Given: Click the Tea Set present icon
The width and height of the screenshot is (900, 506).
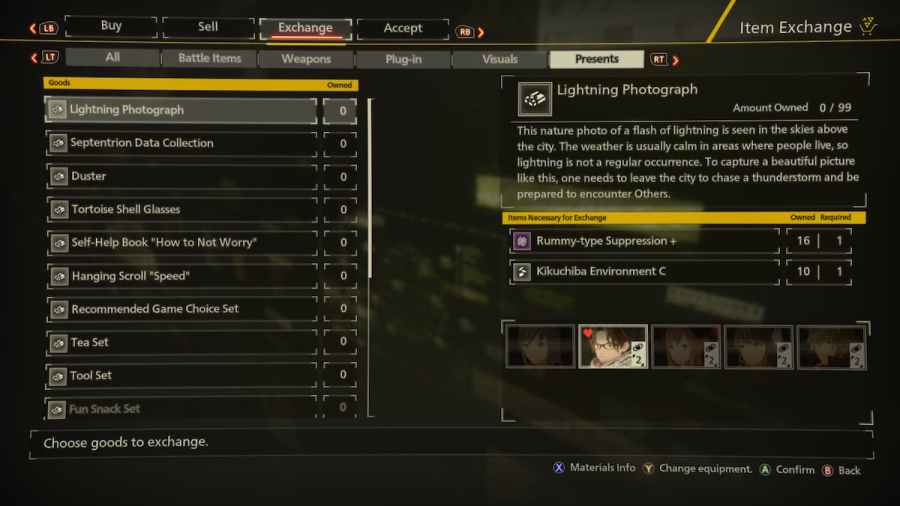Looking at the screenshot, I should 58,342.
